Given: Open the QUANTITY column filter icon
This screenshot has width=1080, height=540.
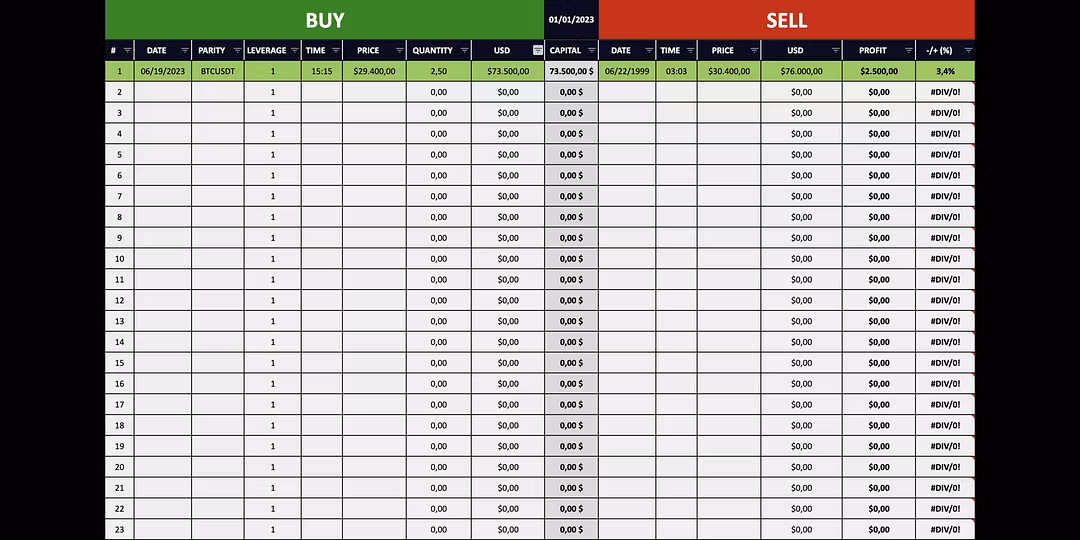Looking at the screenshot, I should pyautogui.click(x=464, y=50).
